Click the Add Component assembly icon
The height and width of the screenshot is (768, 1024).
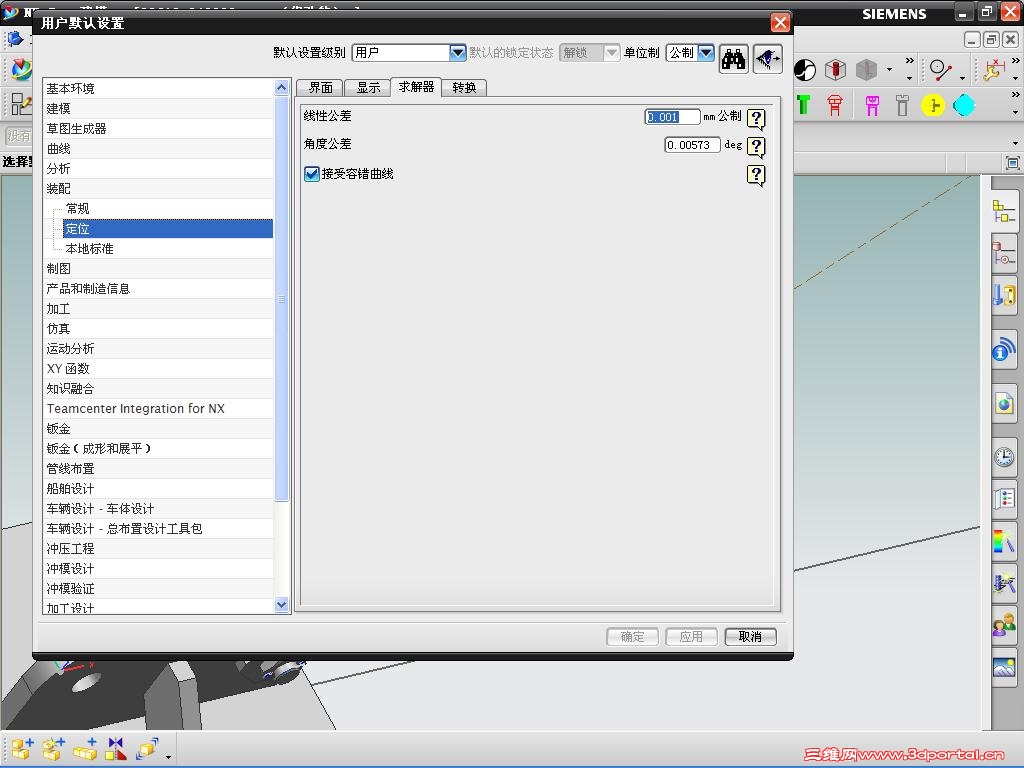click(x=22, y=748)
